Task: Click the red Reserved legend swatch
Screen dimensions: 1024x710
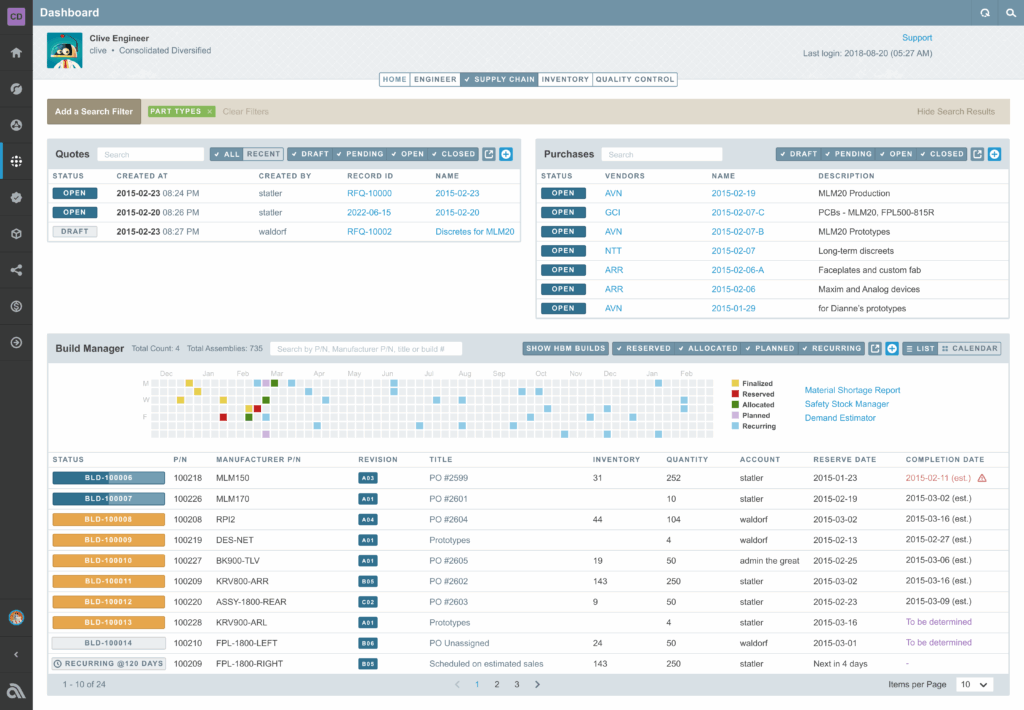Action: [736, 394]
